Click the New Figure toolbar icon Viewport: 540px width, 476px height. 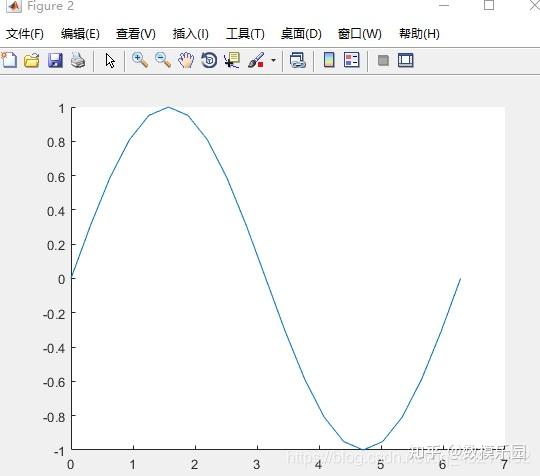[x=9, y=60]
